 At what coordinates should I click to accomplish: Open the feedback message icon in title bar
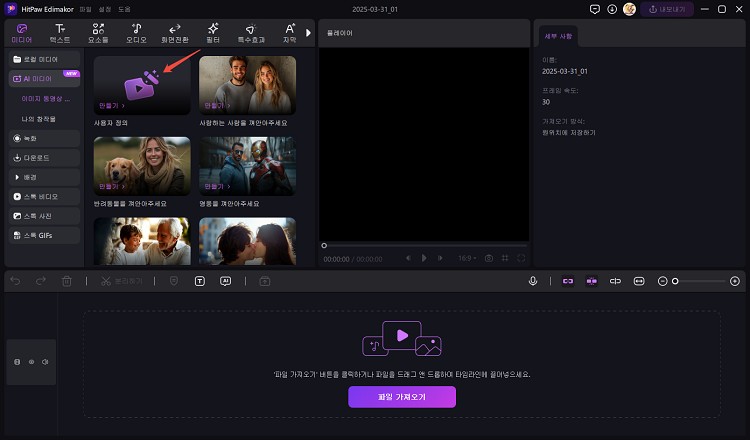point(595,9)
